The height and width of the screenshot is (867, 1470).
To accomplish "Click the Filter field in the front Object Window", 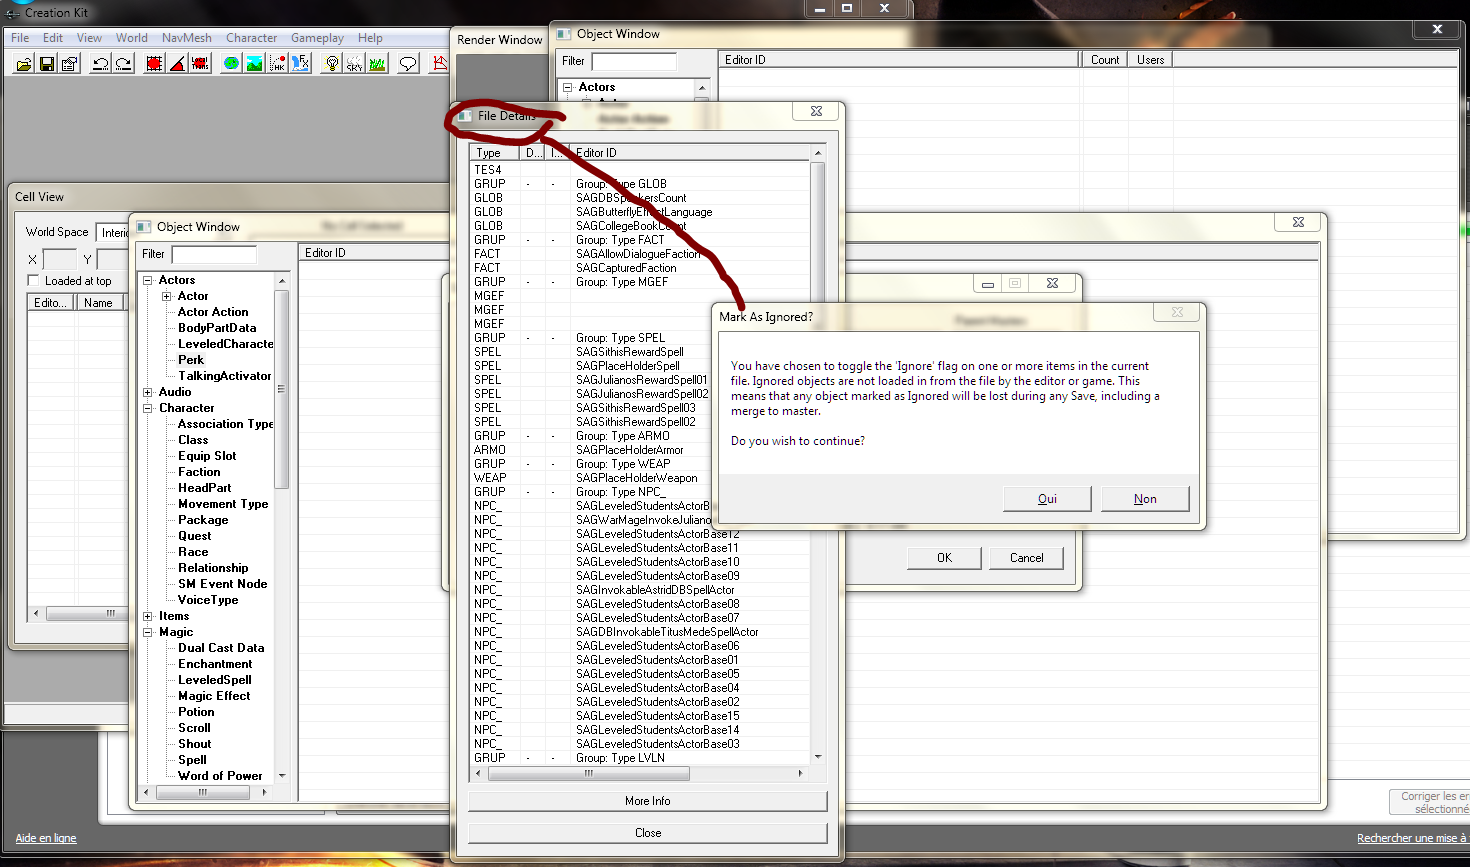I will 214,254.
